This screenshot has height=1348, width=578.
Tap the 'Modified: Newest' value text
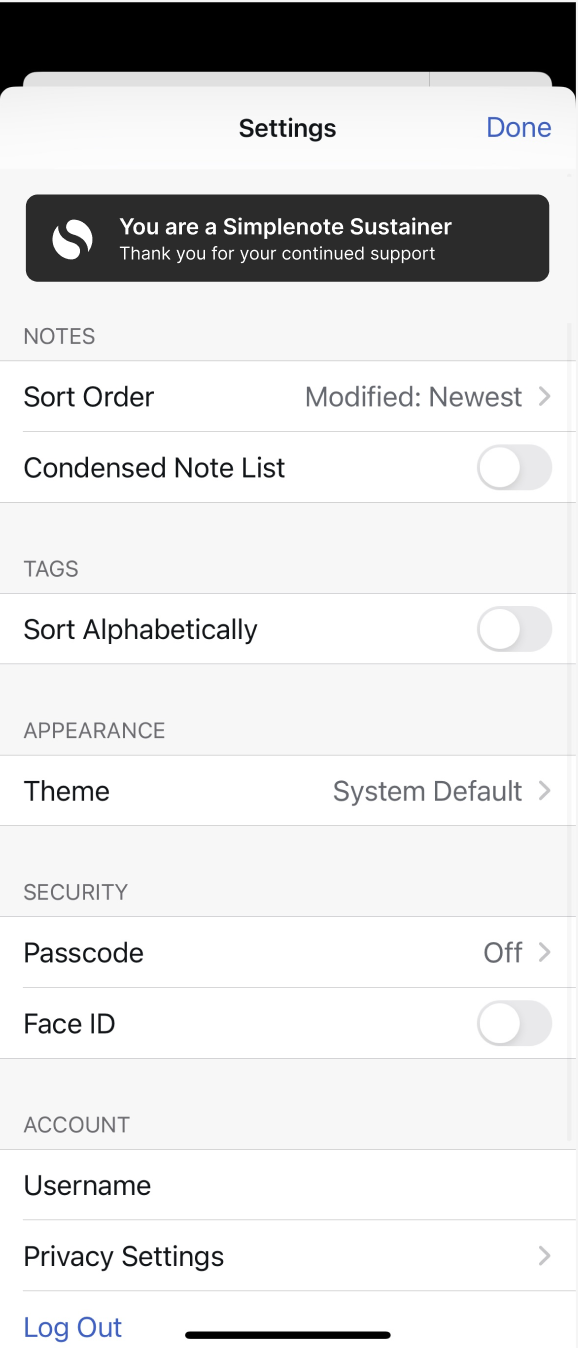(414, 396)
